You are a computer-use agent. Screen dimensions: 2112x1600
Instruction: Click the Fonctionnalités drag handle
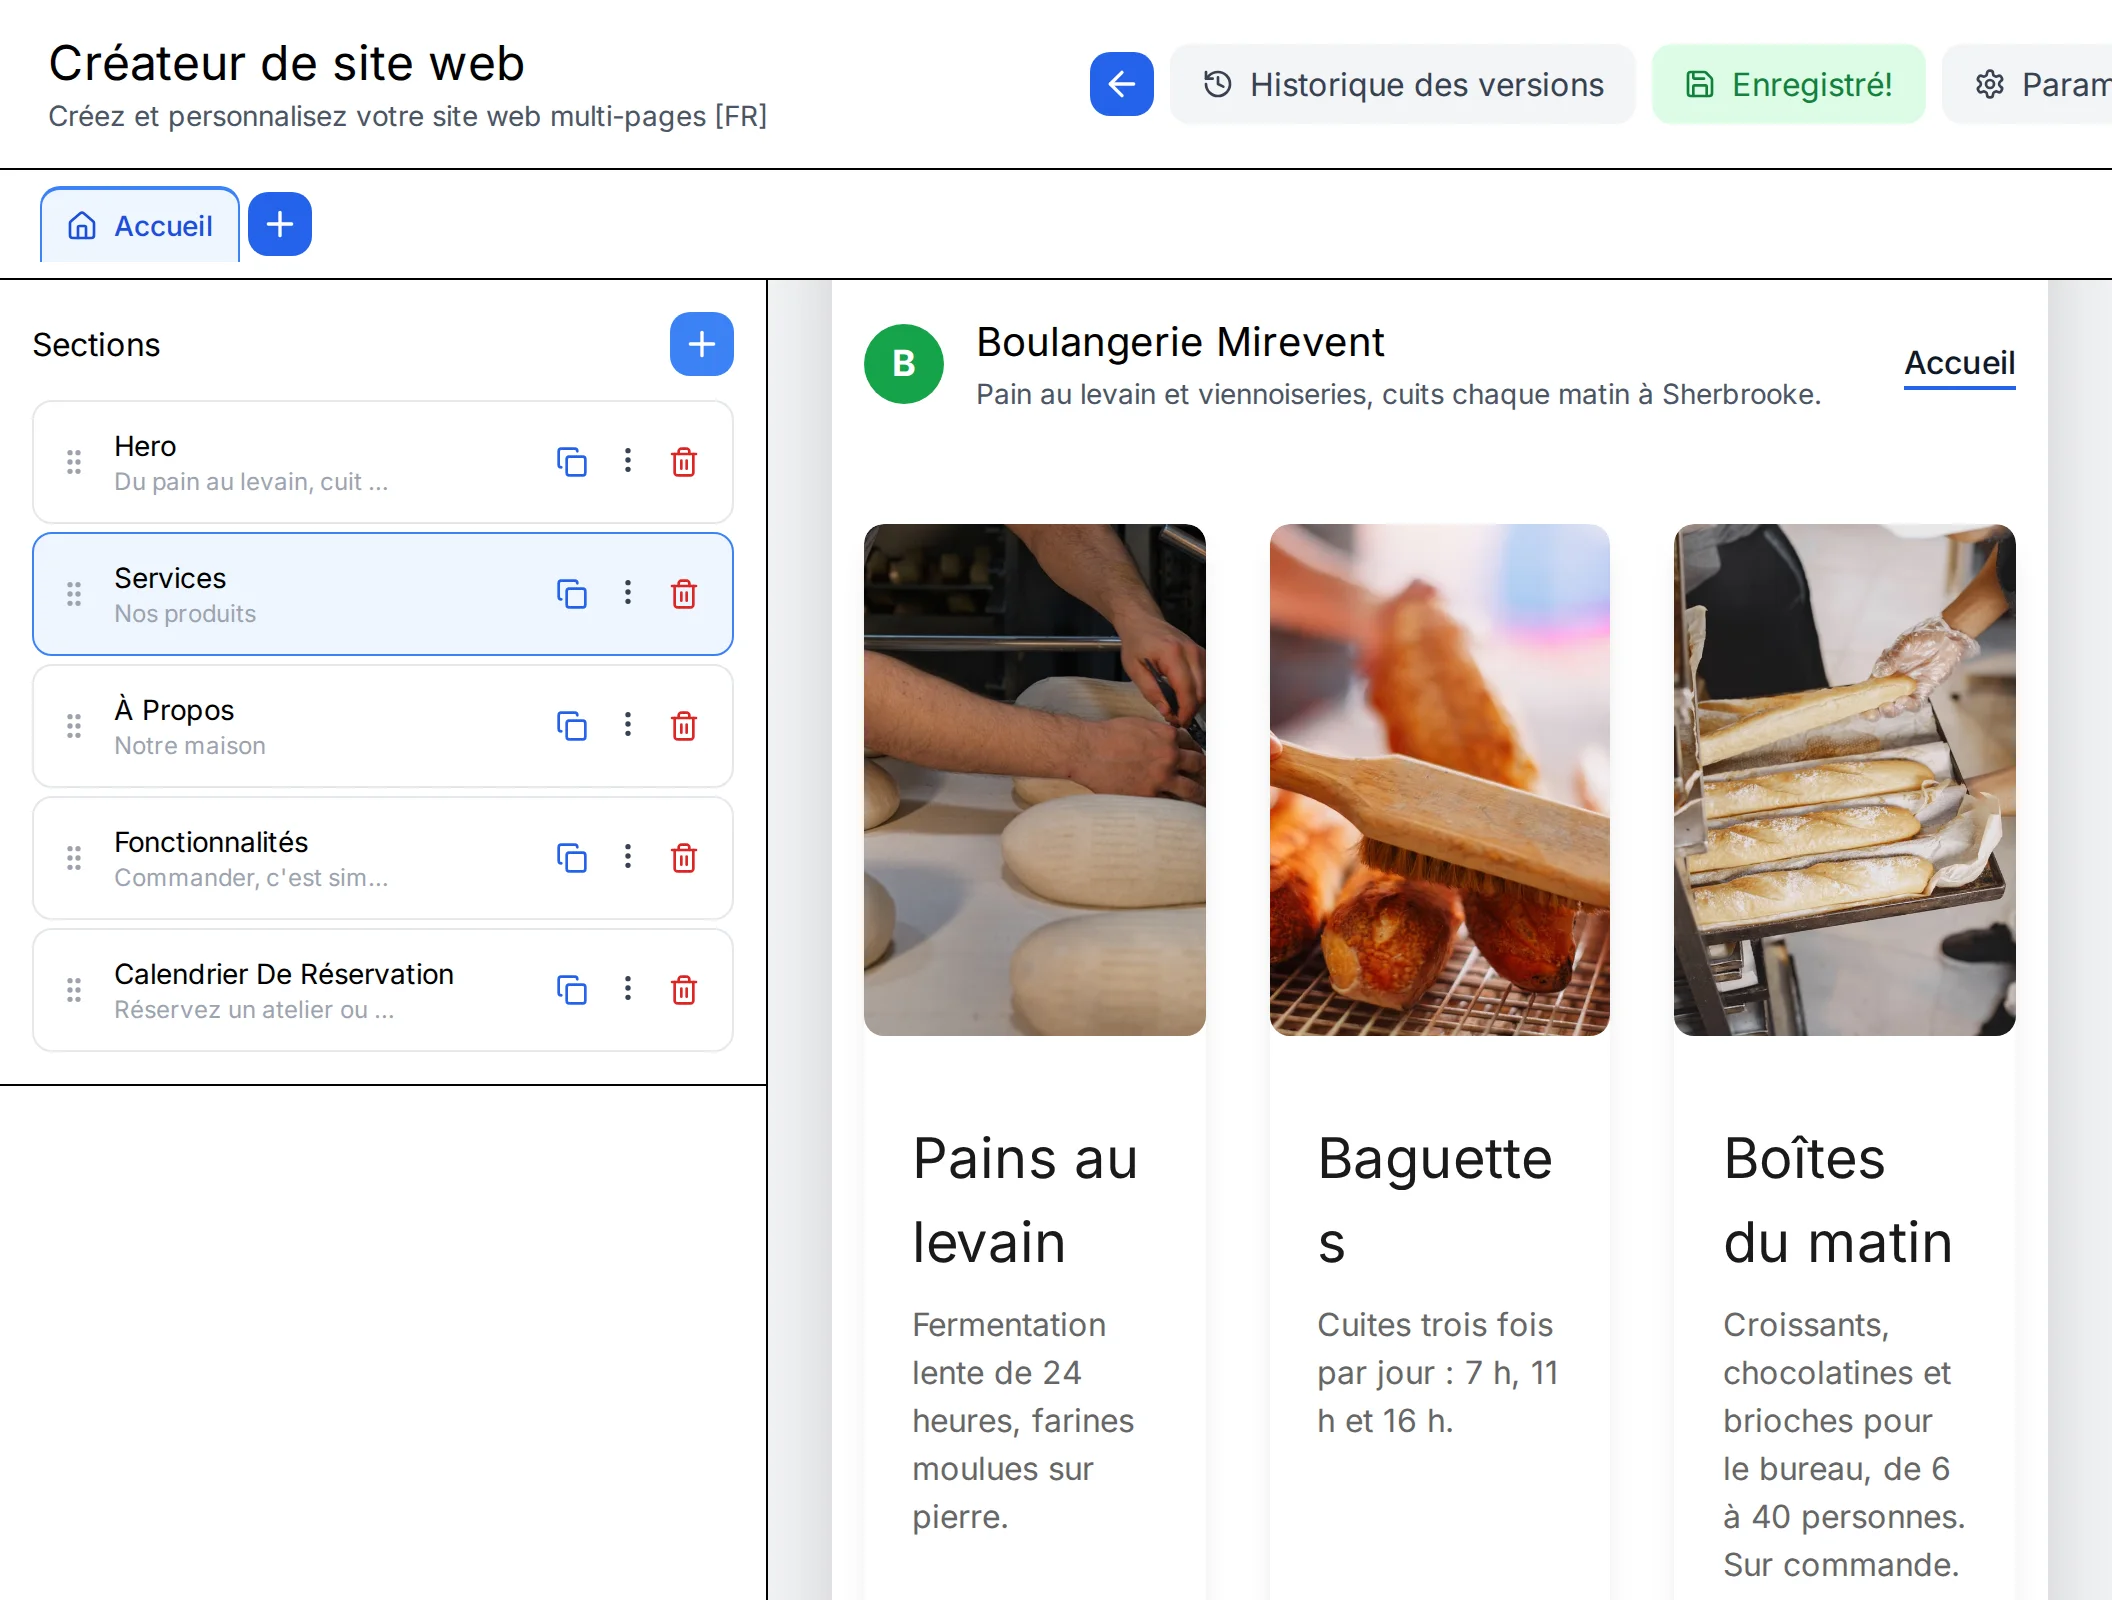click(x=74, y=858)
